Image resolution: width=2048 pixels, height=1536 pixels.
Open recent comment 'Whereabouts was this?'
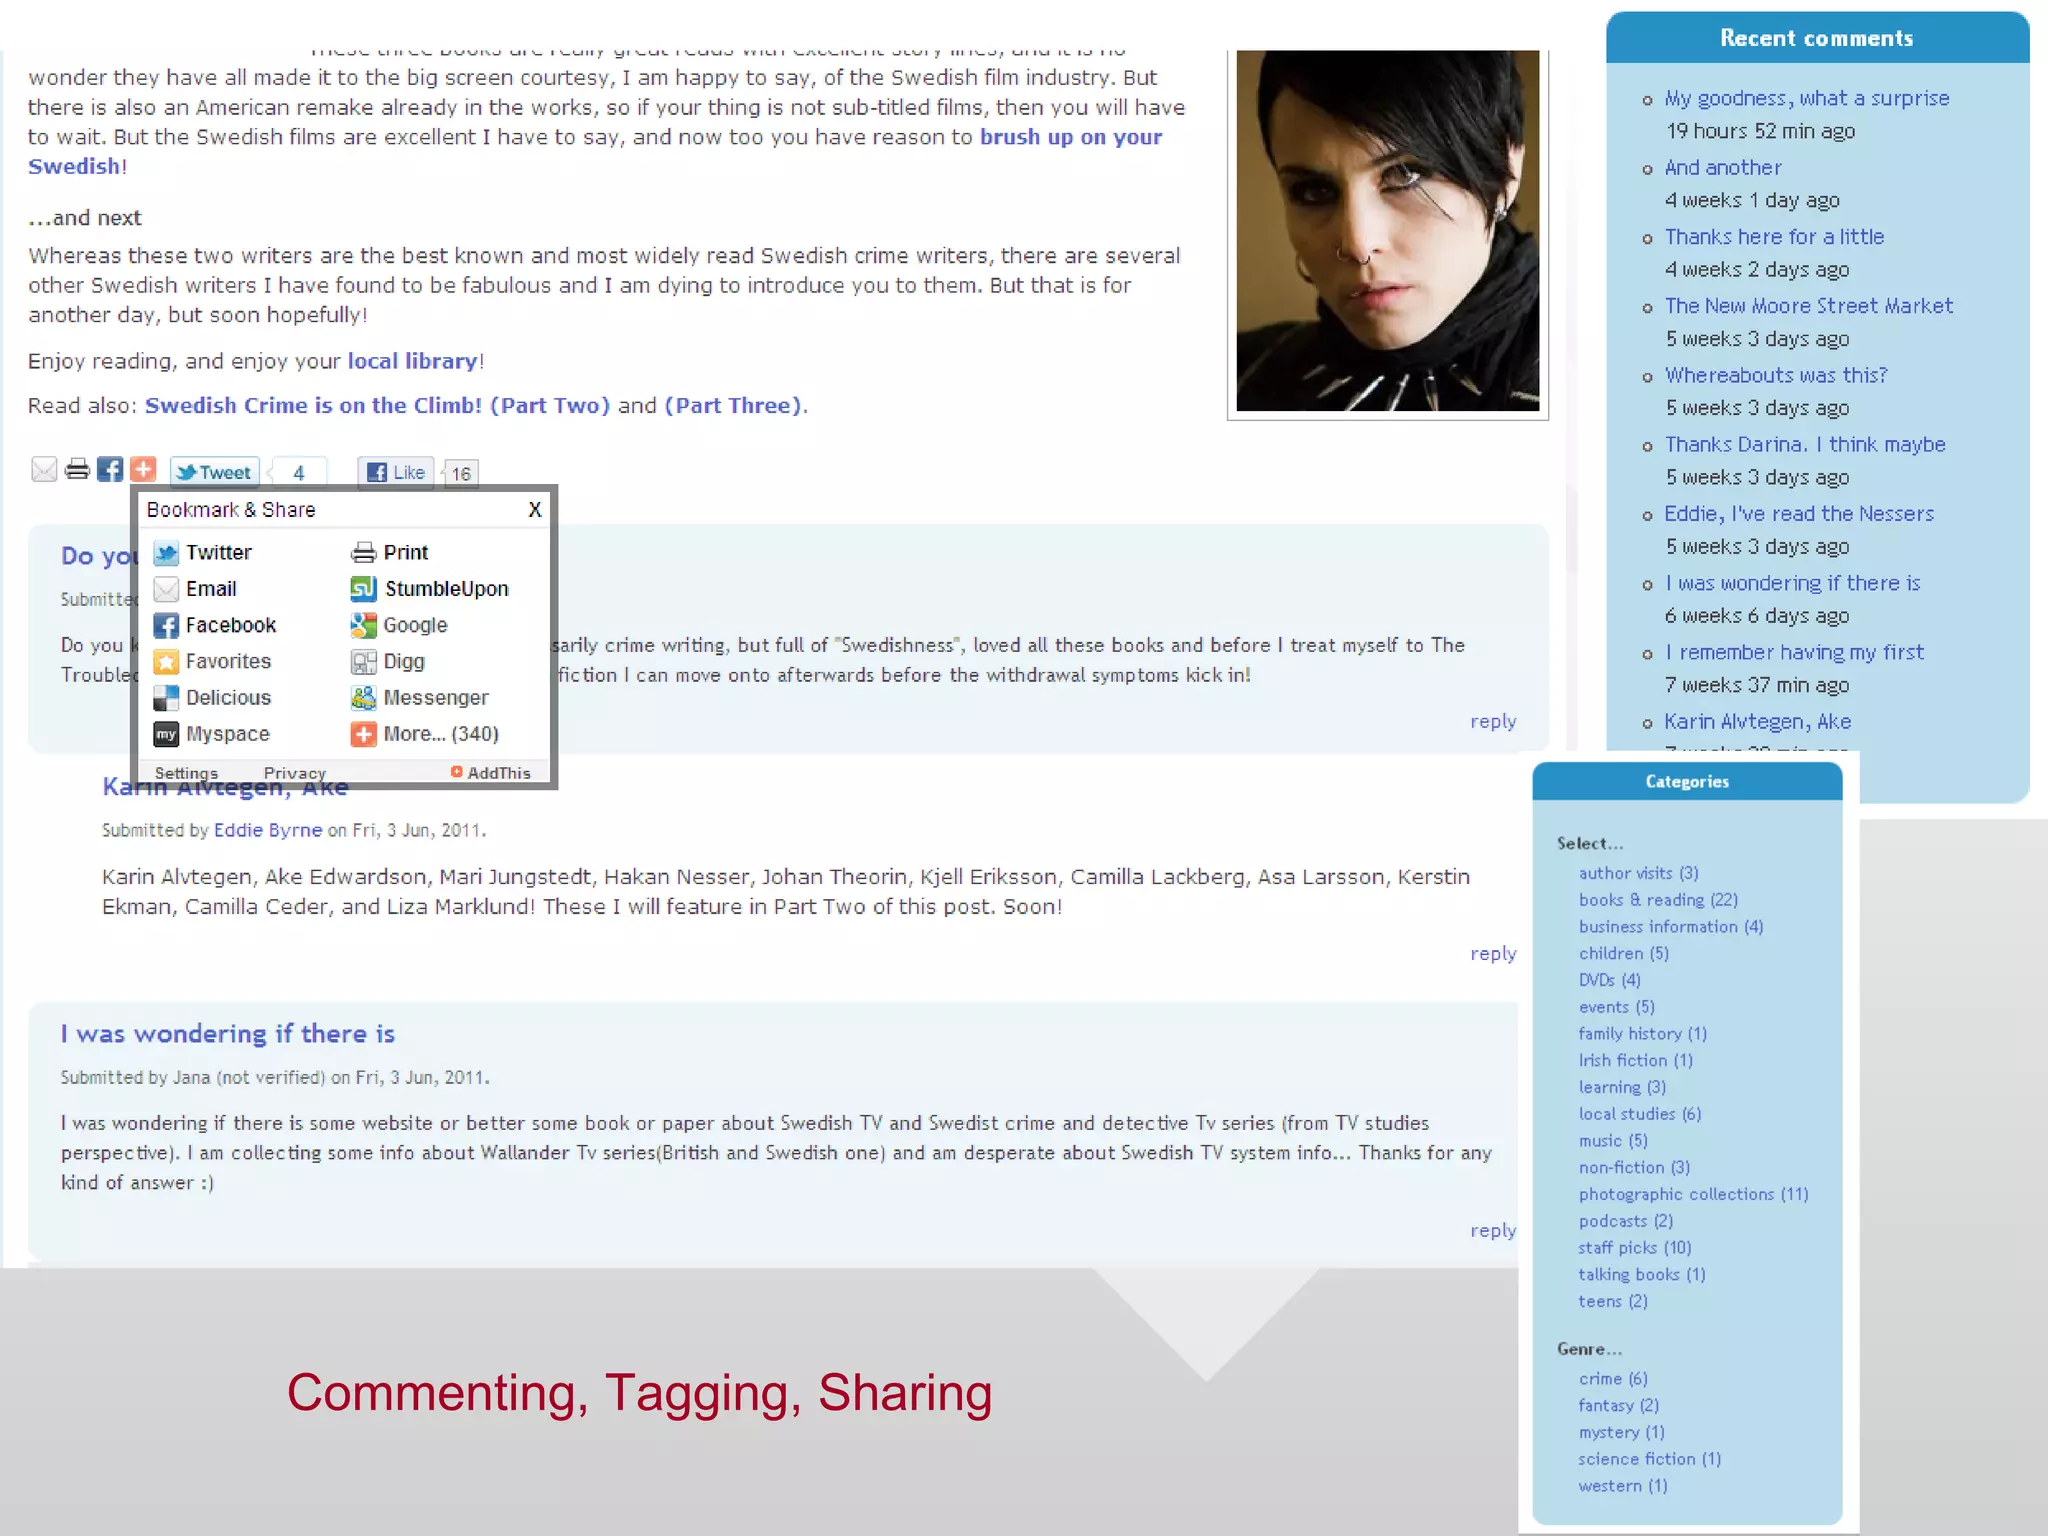point(1776,375)
